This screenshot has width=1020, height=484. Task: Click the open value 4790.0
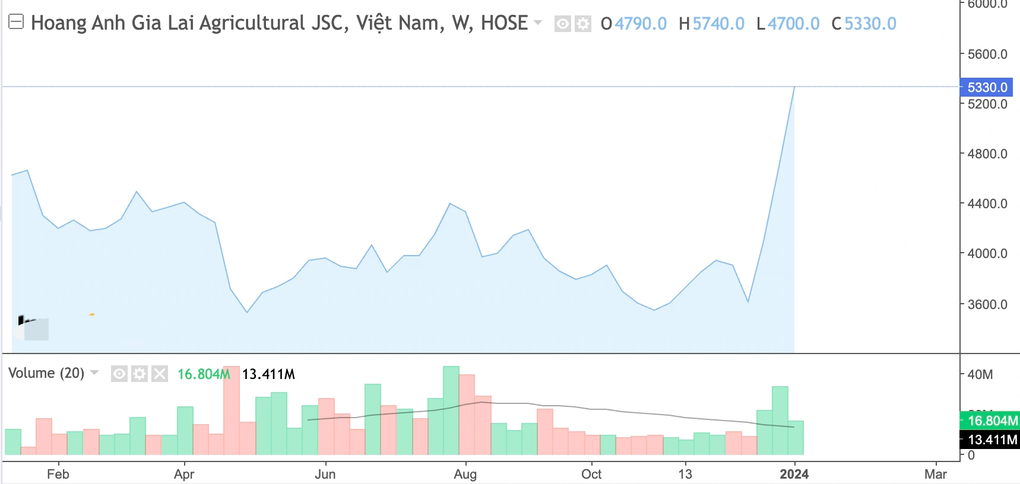tap(641, 24)
